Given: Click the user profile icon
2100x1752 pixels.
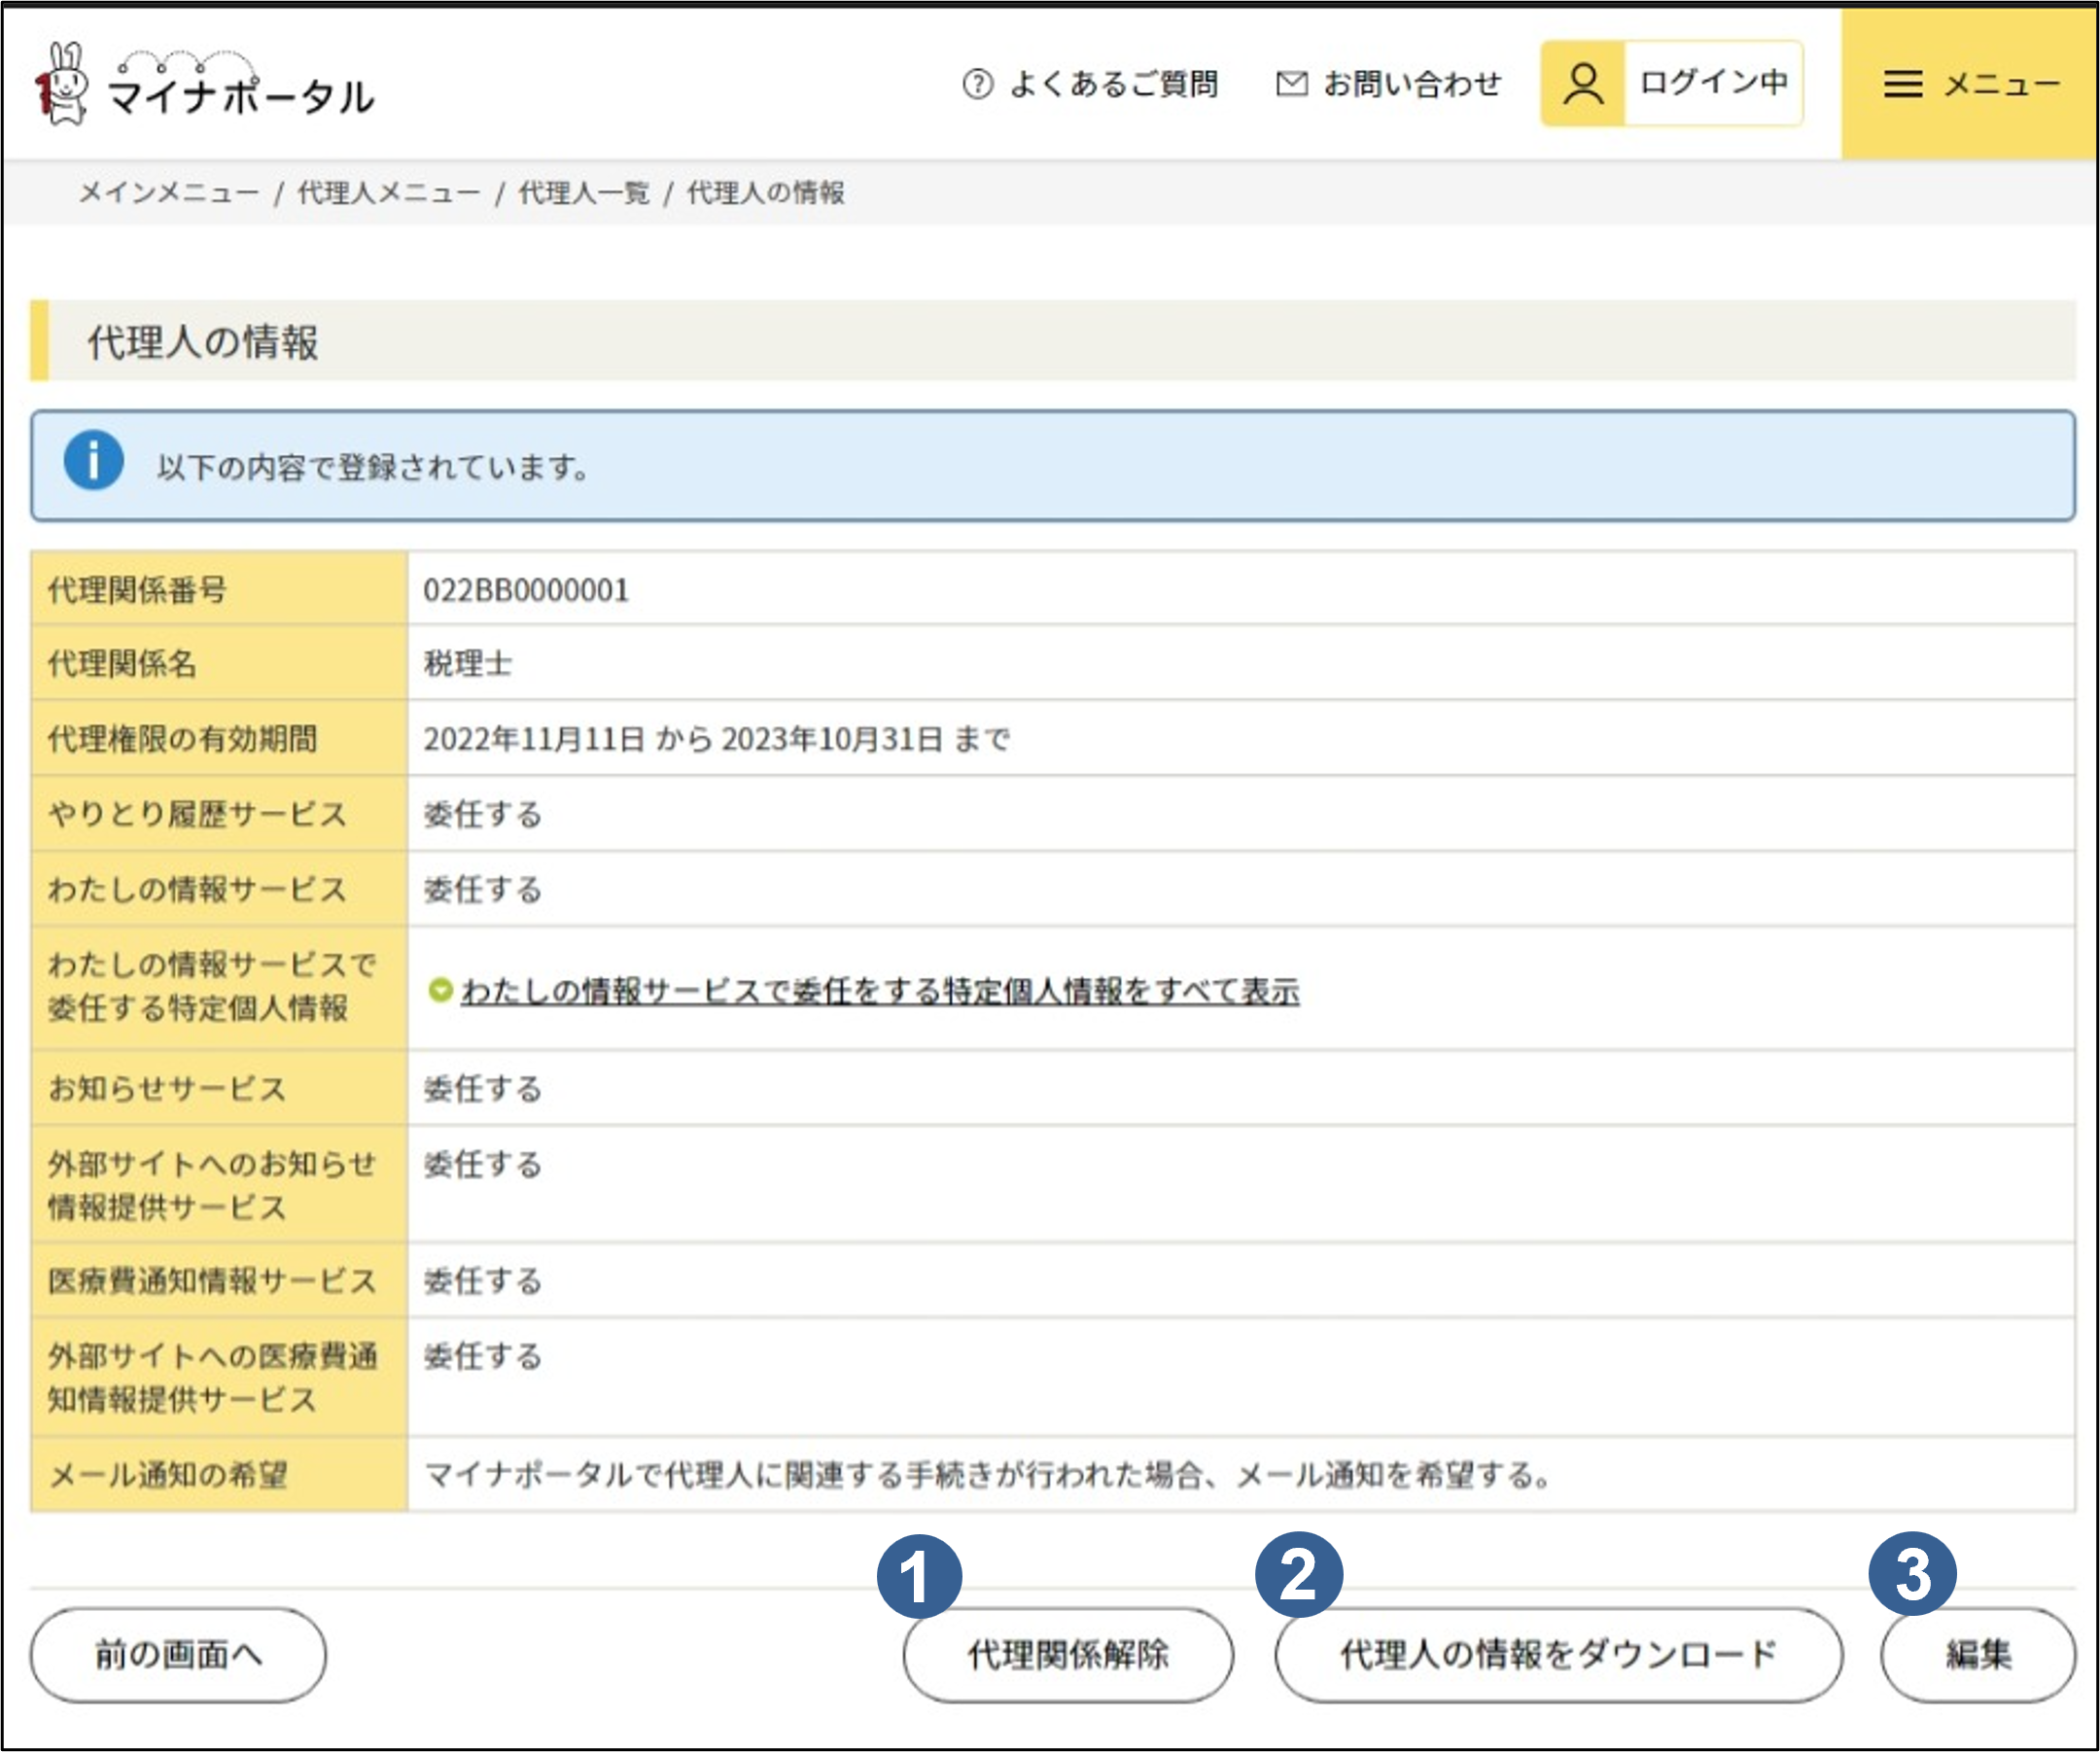Looking at the screenshot, I should (1583, 84).
